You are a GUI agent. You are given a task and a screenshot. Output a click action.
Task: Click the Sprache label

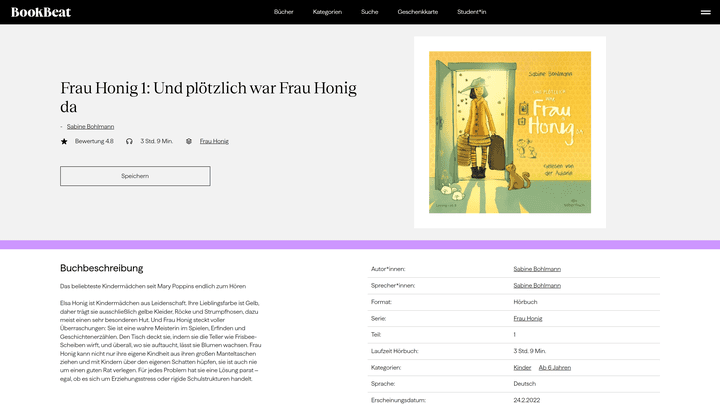383,383
